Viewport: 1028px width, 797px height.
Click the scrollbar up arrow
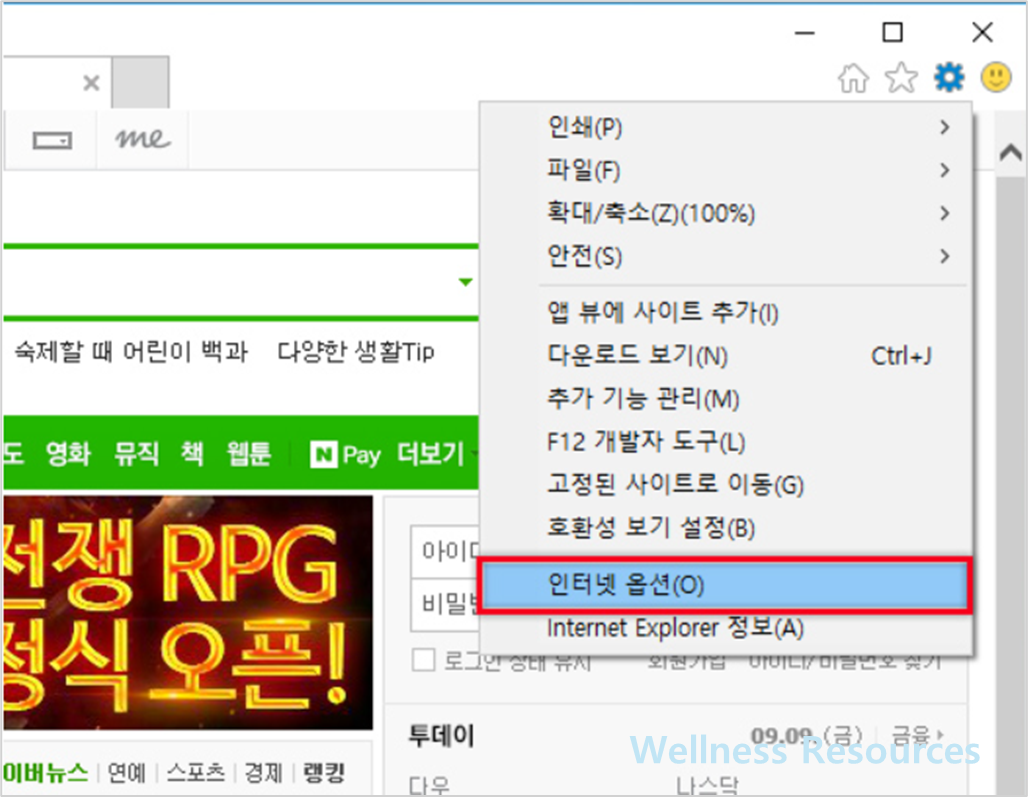click(x=1010, y=153)
